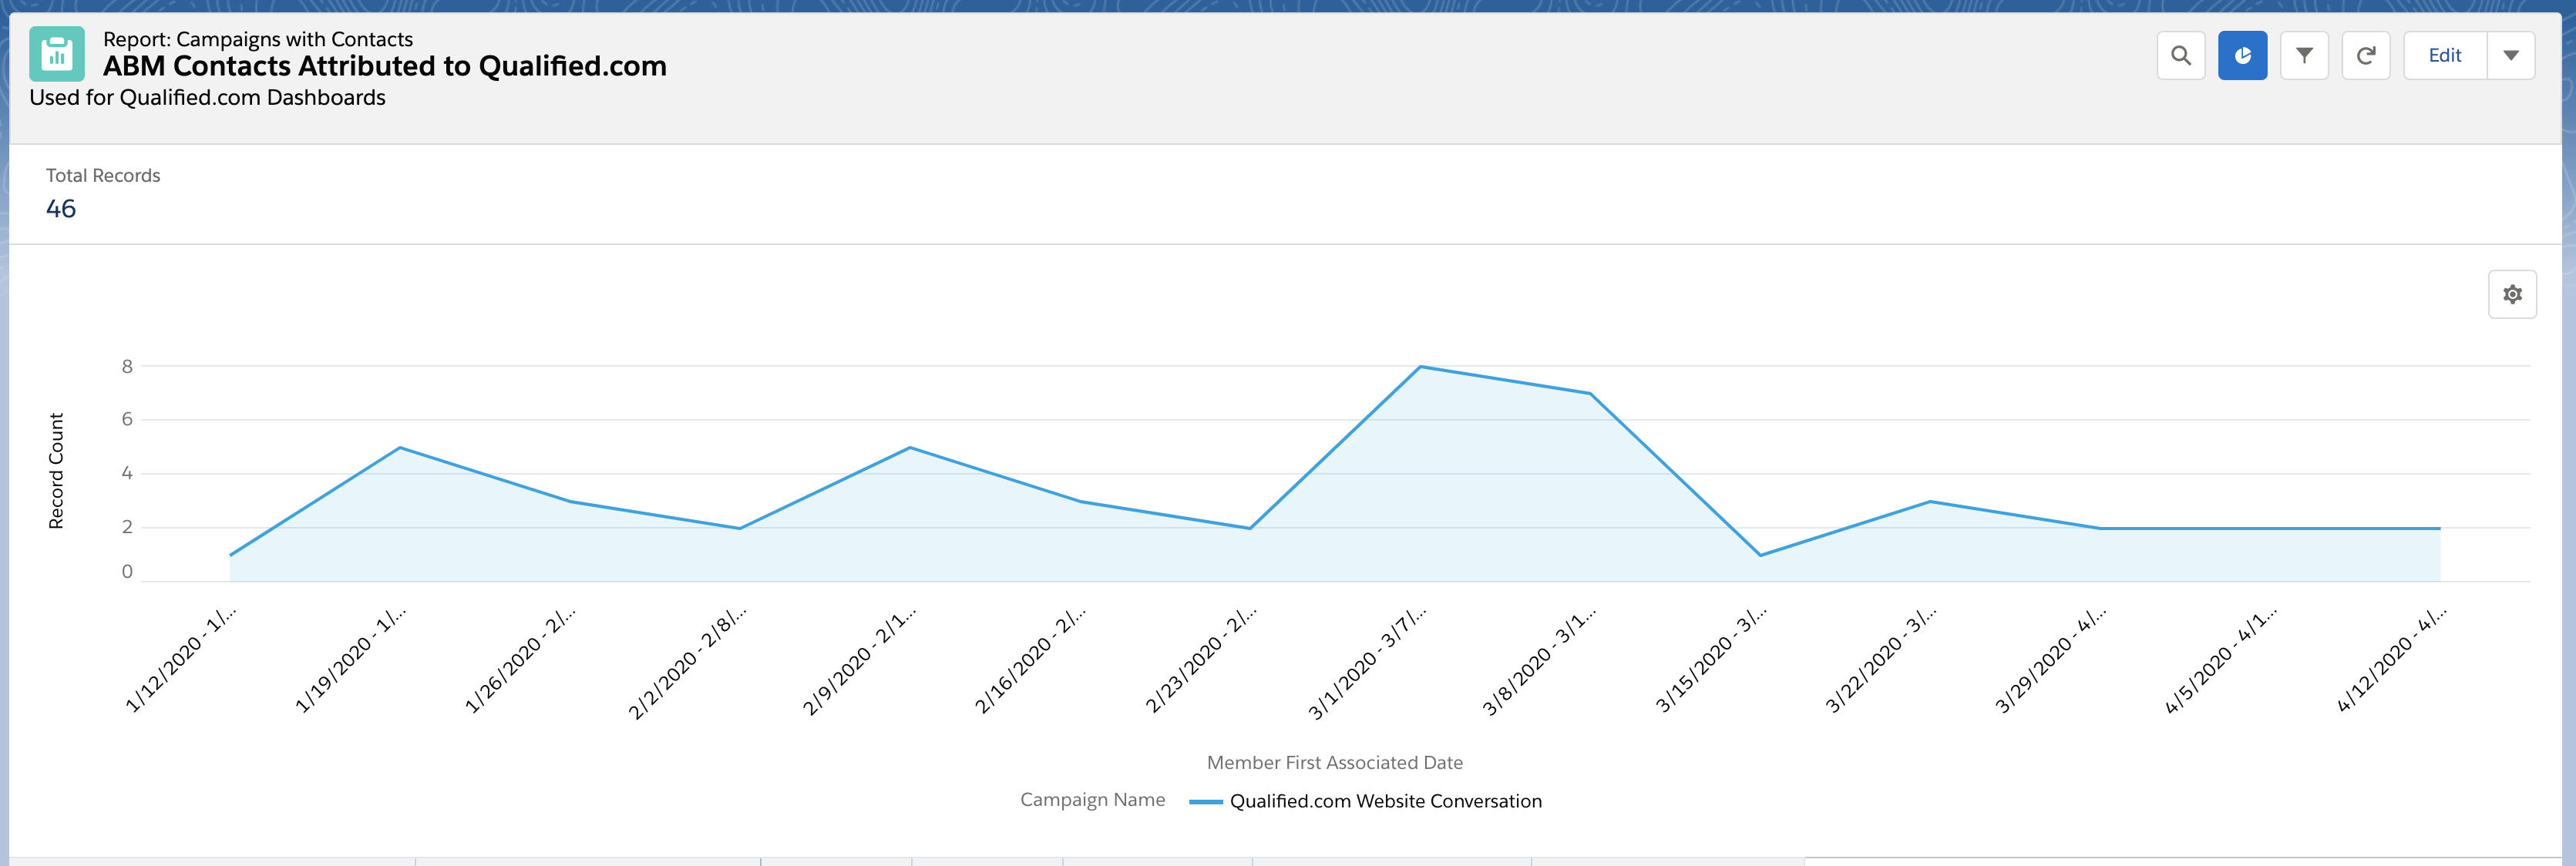This screenshot has height=866, width=2576.
Task: Click the 2/9/2020 x-axis label
Action: (859, 661)
